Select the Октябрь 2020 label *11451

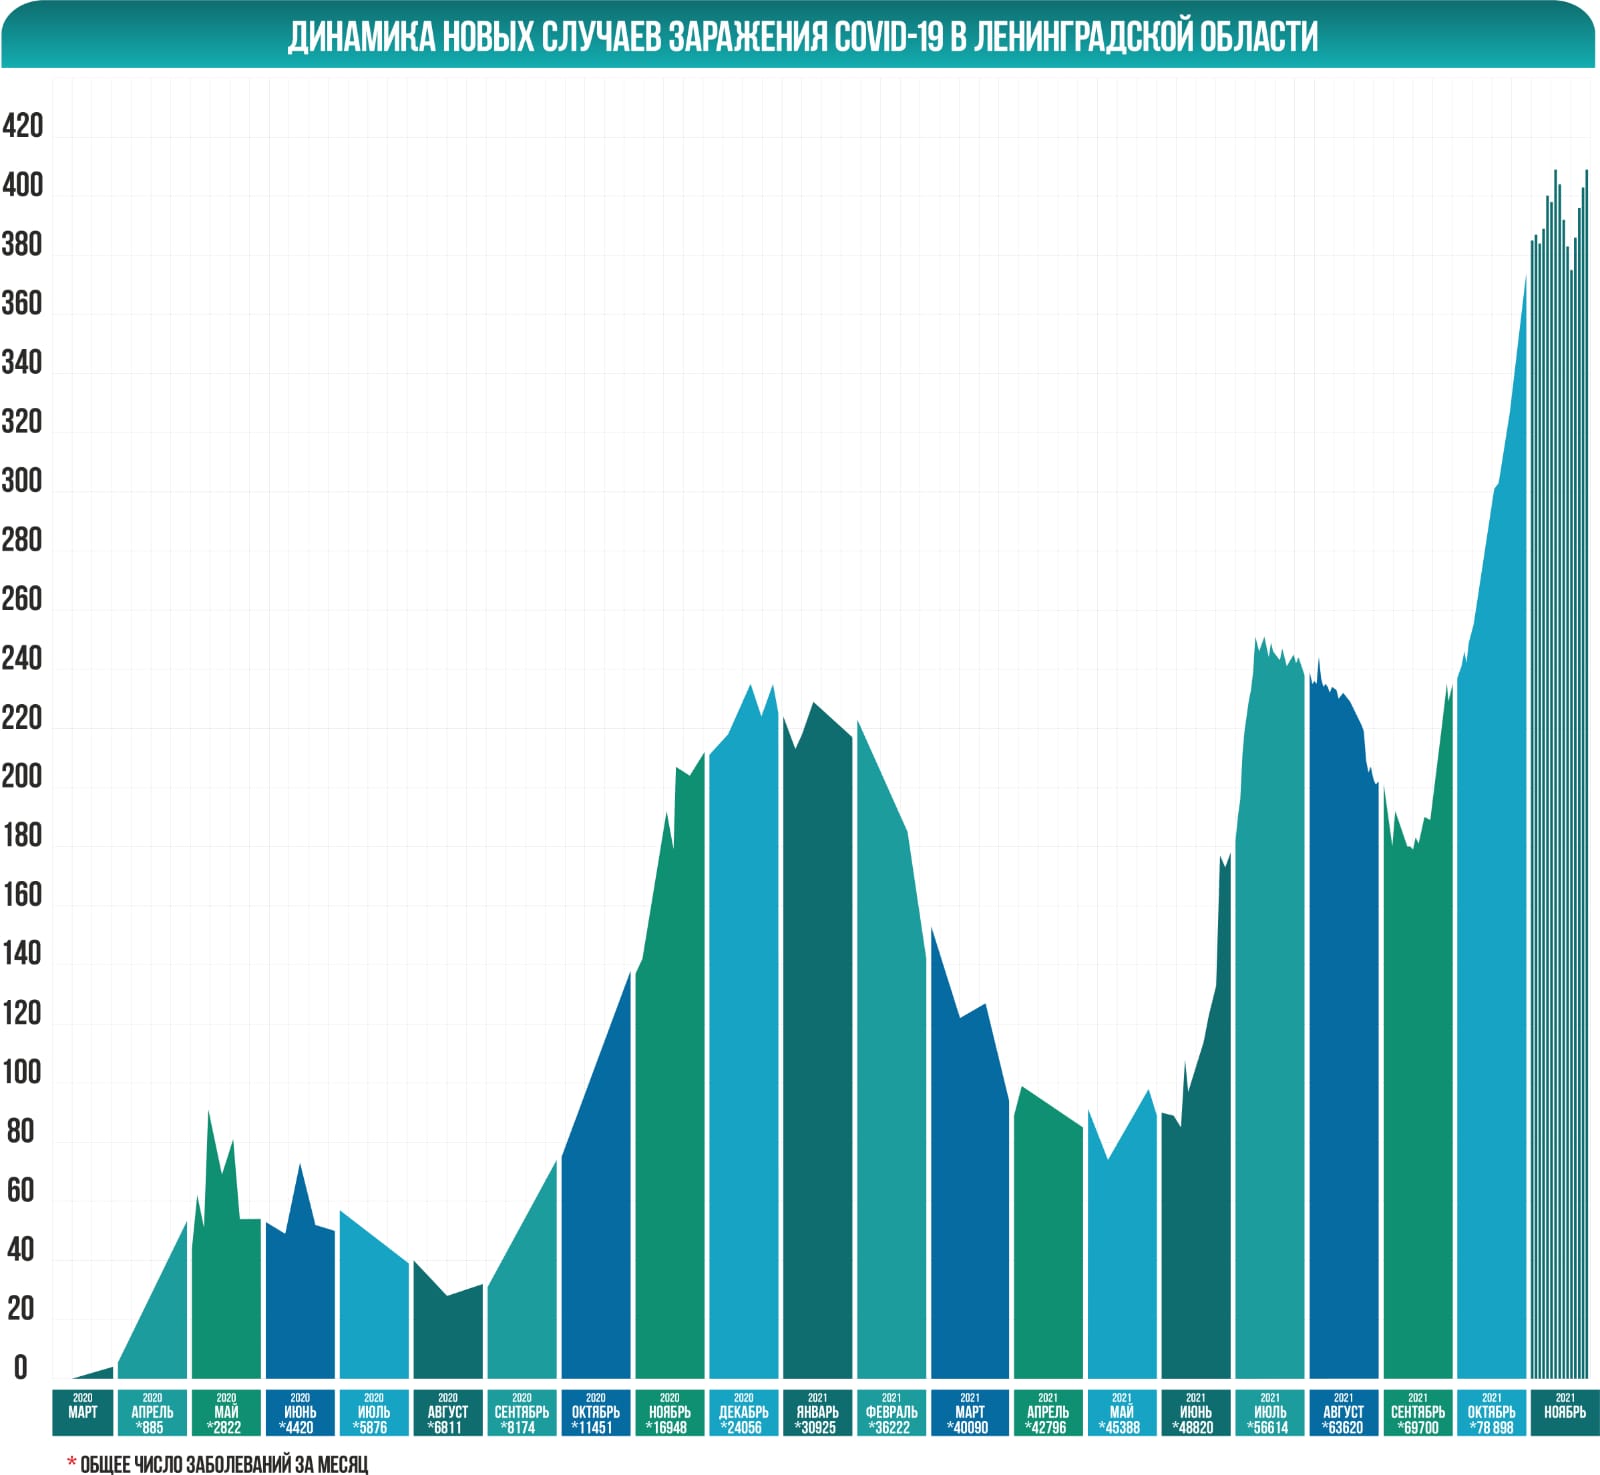pos(596,1412)
